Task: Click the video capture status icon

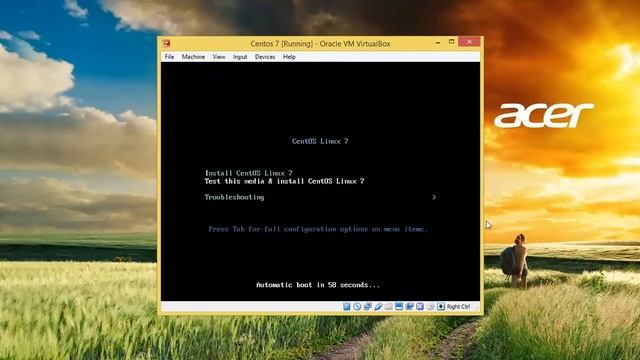Action: click(x=409, y=306)
